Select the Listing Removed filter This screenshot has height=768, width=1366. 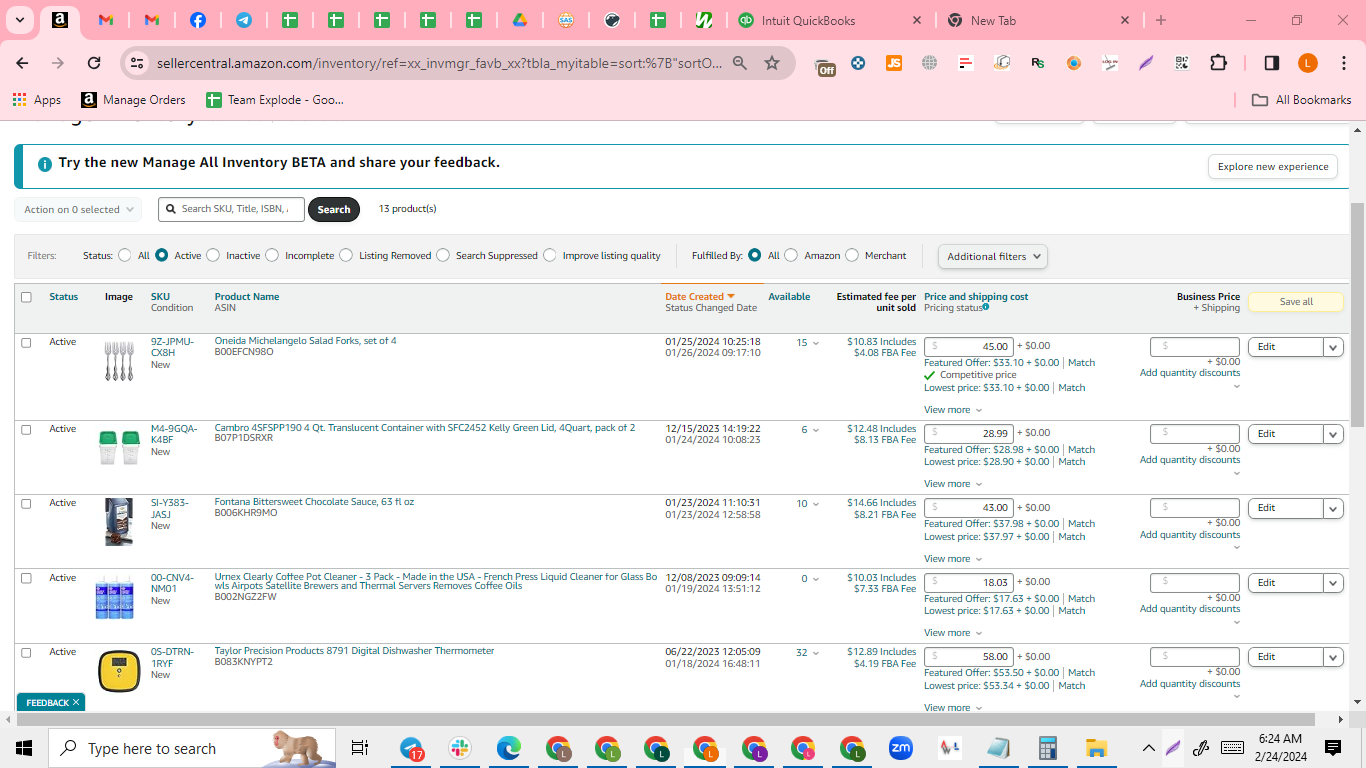pyautogui.click(x=346, y=255)
